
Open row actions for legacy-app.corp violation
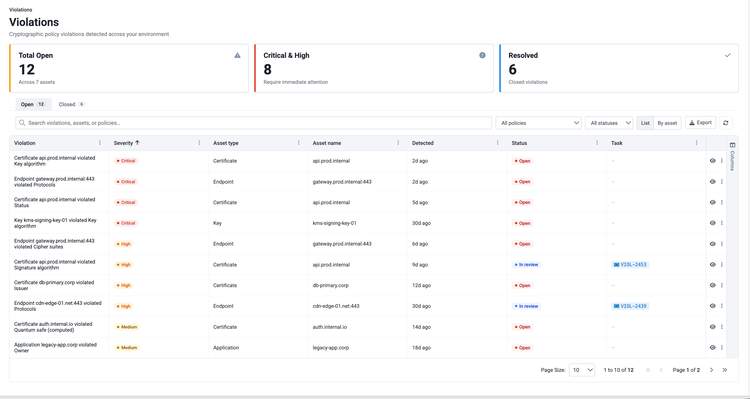coord(722,348)
